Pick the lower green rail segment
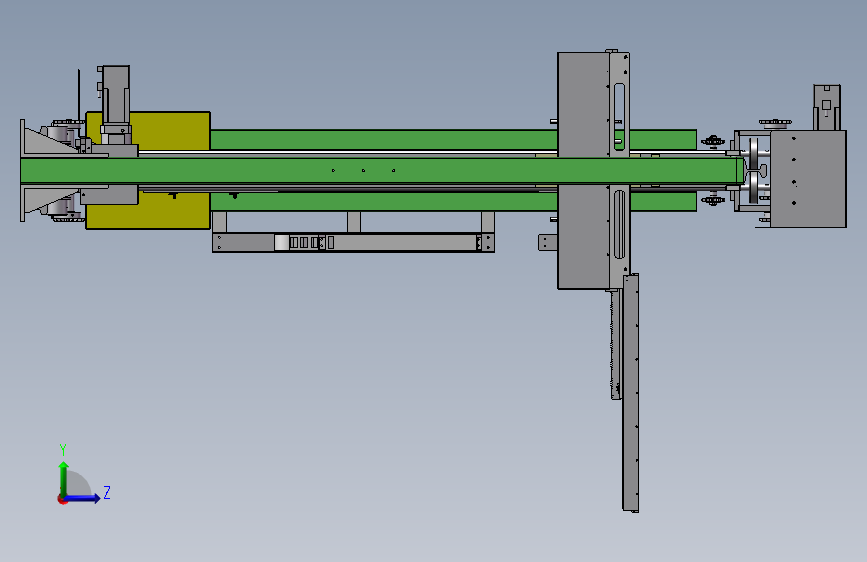 click(x=383, y=202)
